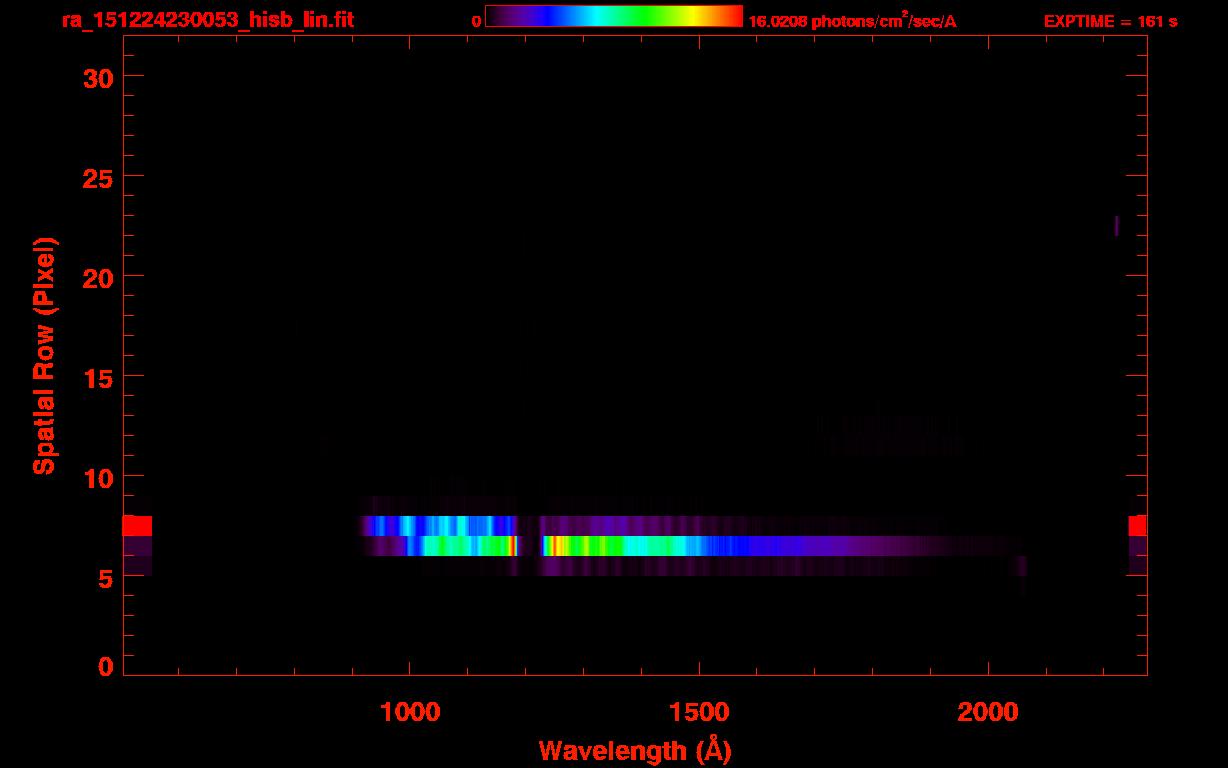
Task: Click the x-axis tick label 1500
Action: [x=698, y=712]
